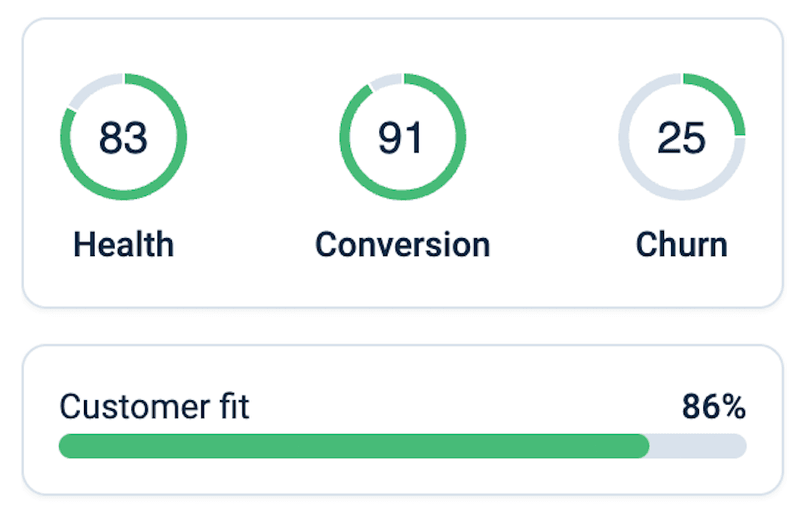The height and width of the screenshot is (512, 800).
Task: Open the Health metric label
Action: point(124,244)
